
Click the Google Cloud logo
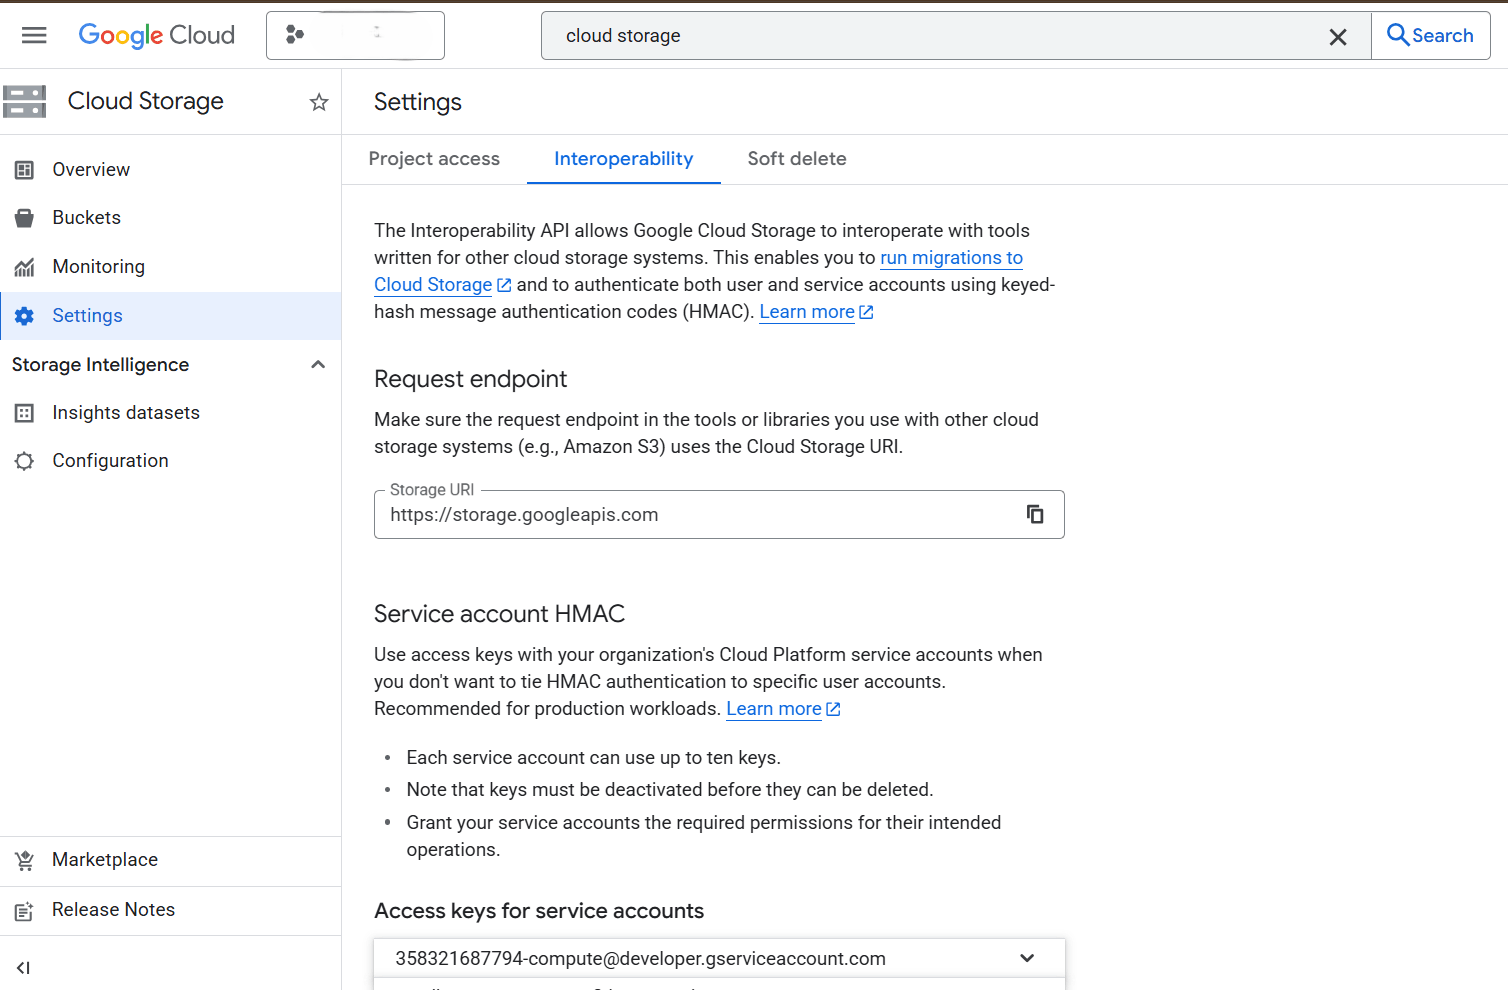156,35
